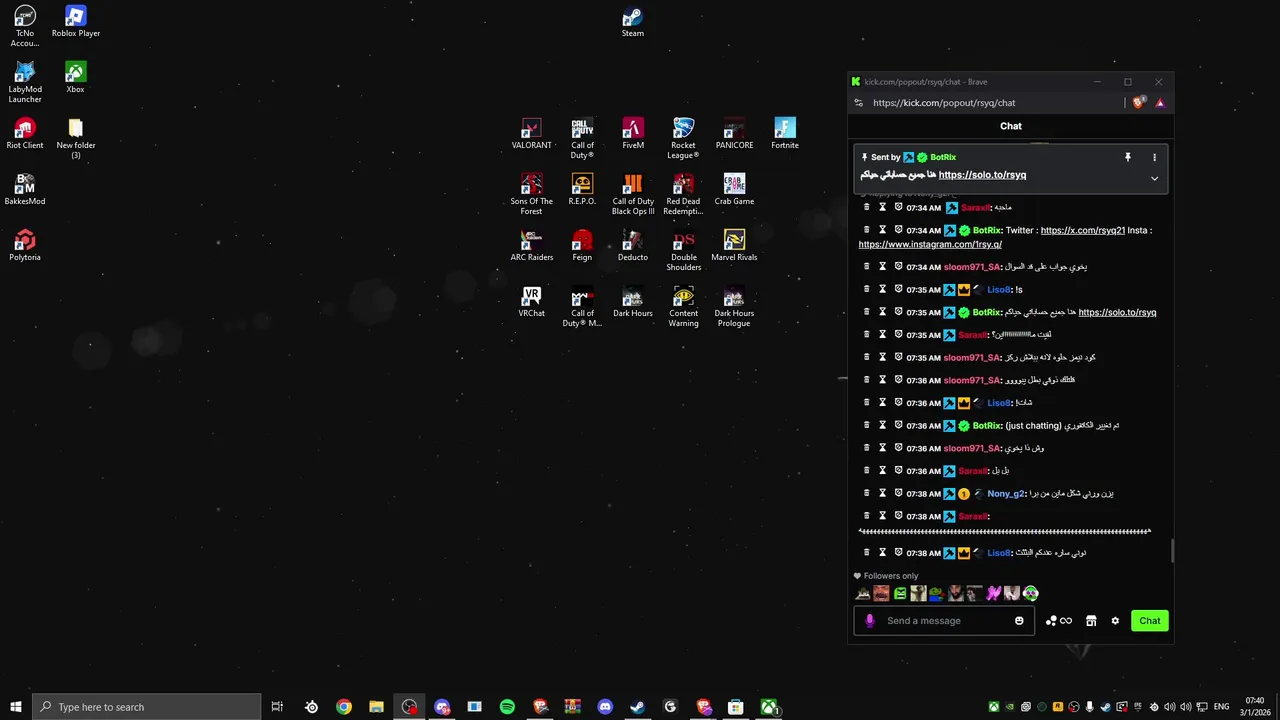Insert the green angry face emote
Viewport: 1280px width, 720px height.
(x=900, y=593)
